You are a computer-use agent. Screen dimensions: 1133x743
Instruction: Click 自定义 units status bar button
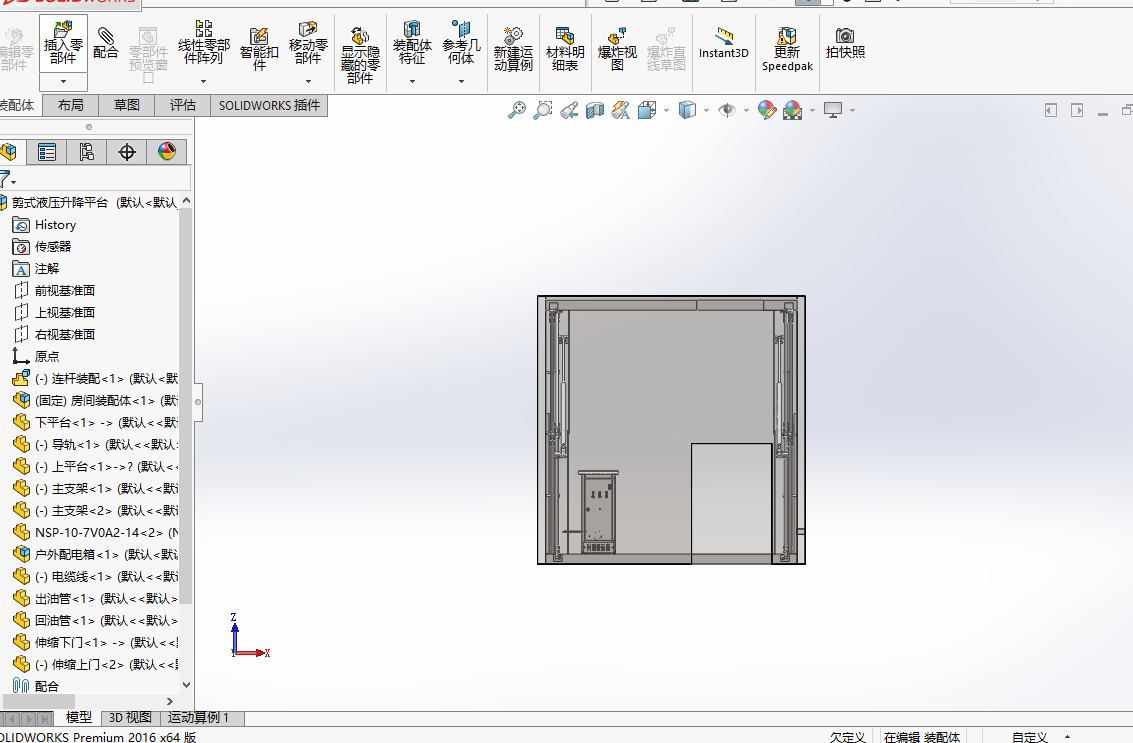click(1030, 736)
